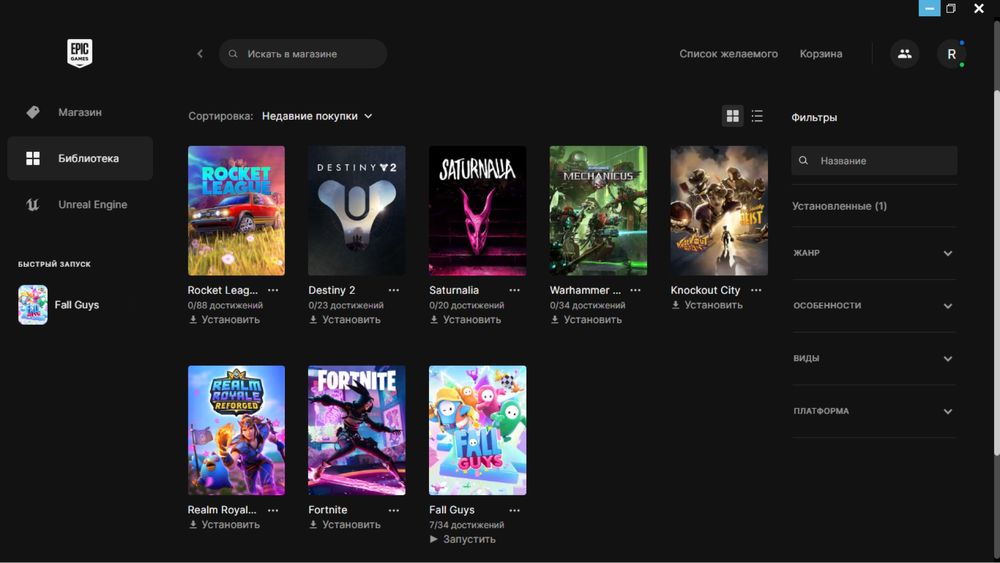Click the 0/20 достижений text
Viewport: 1000px width, 563px height.
467,305
